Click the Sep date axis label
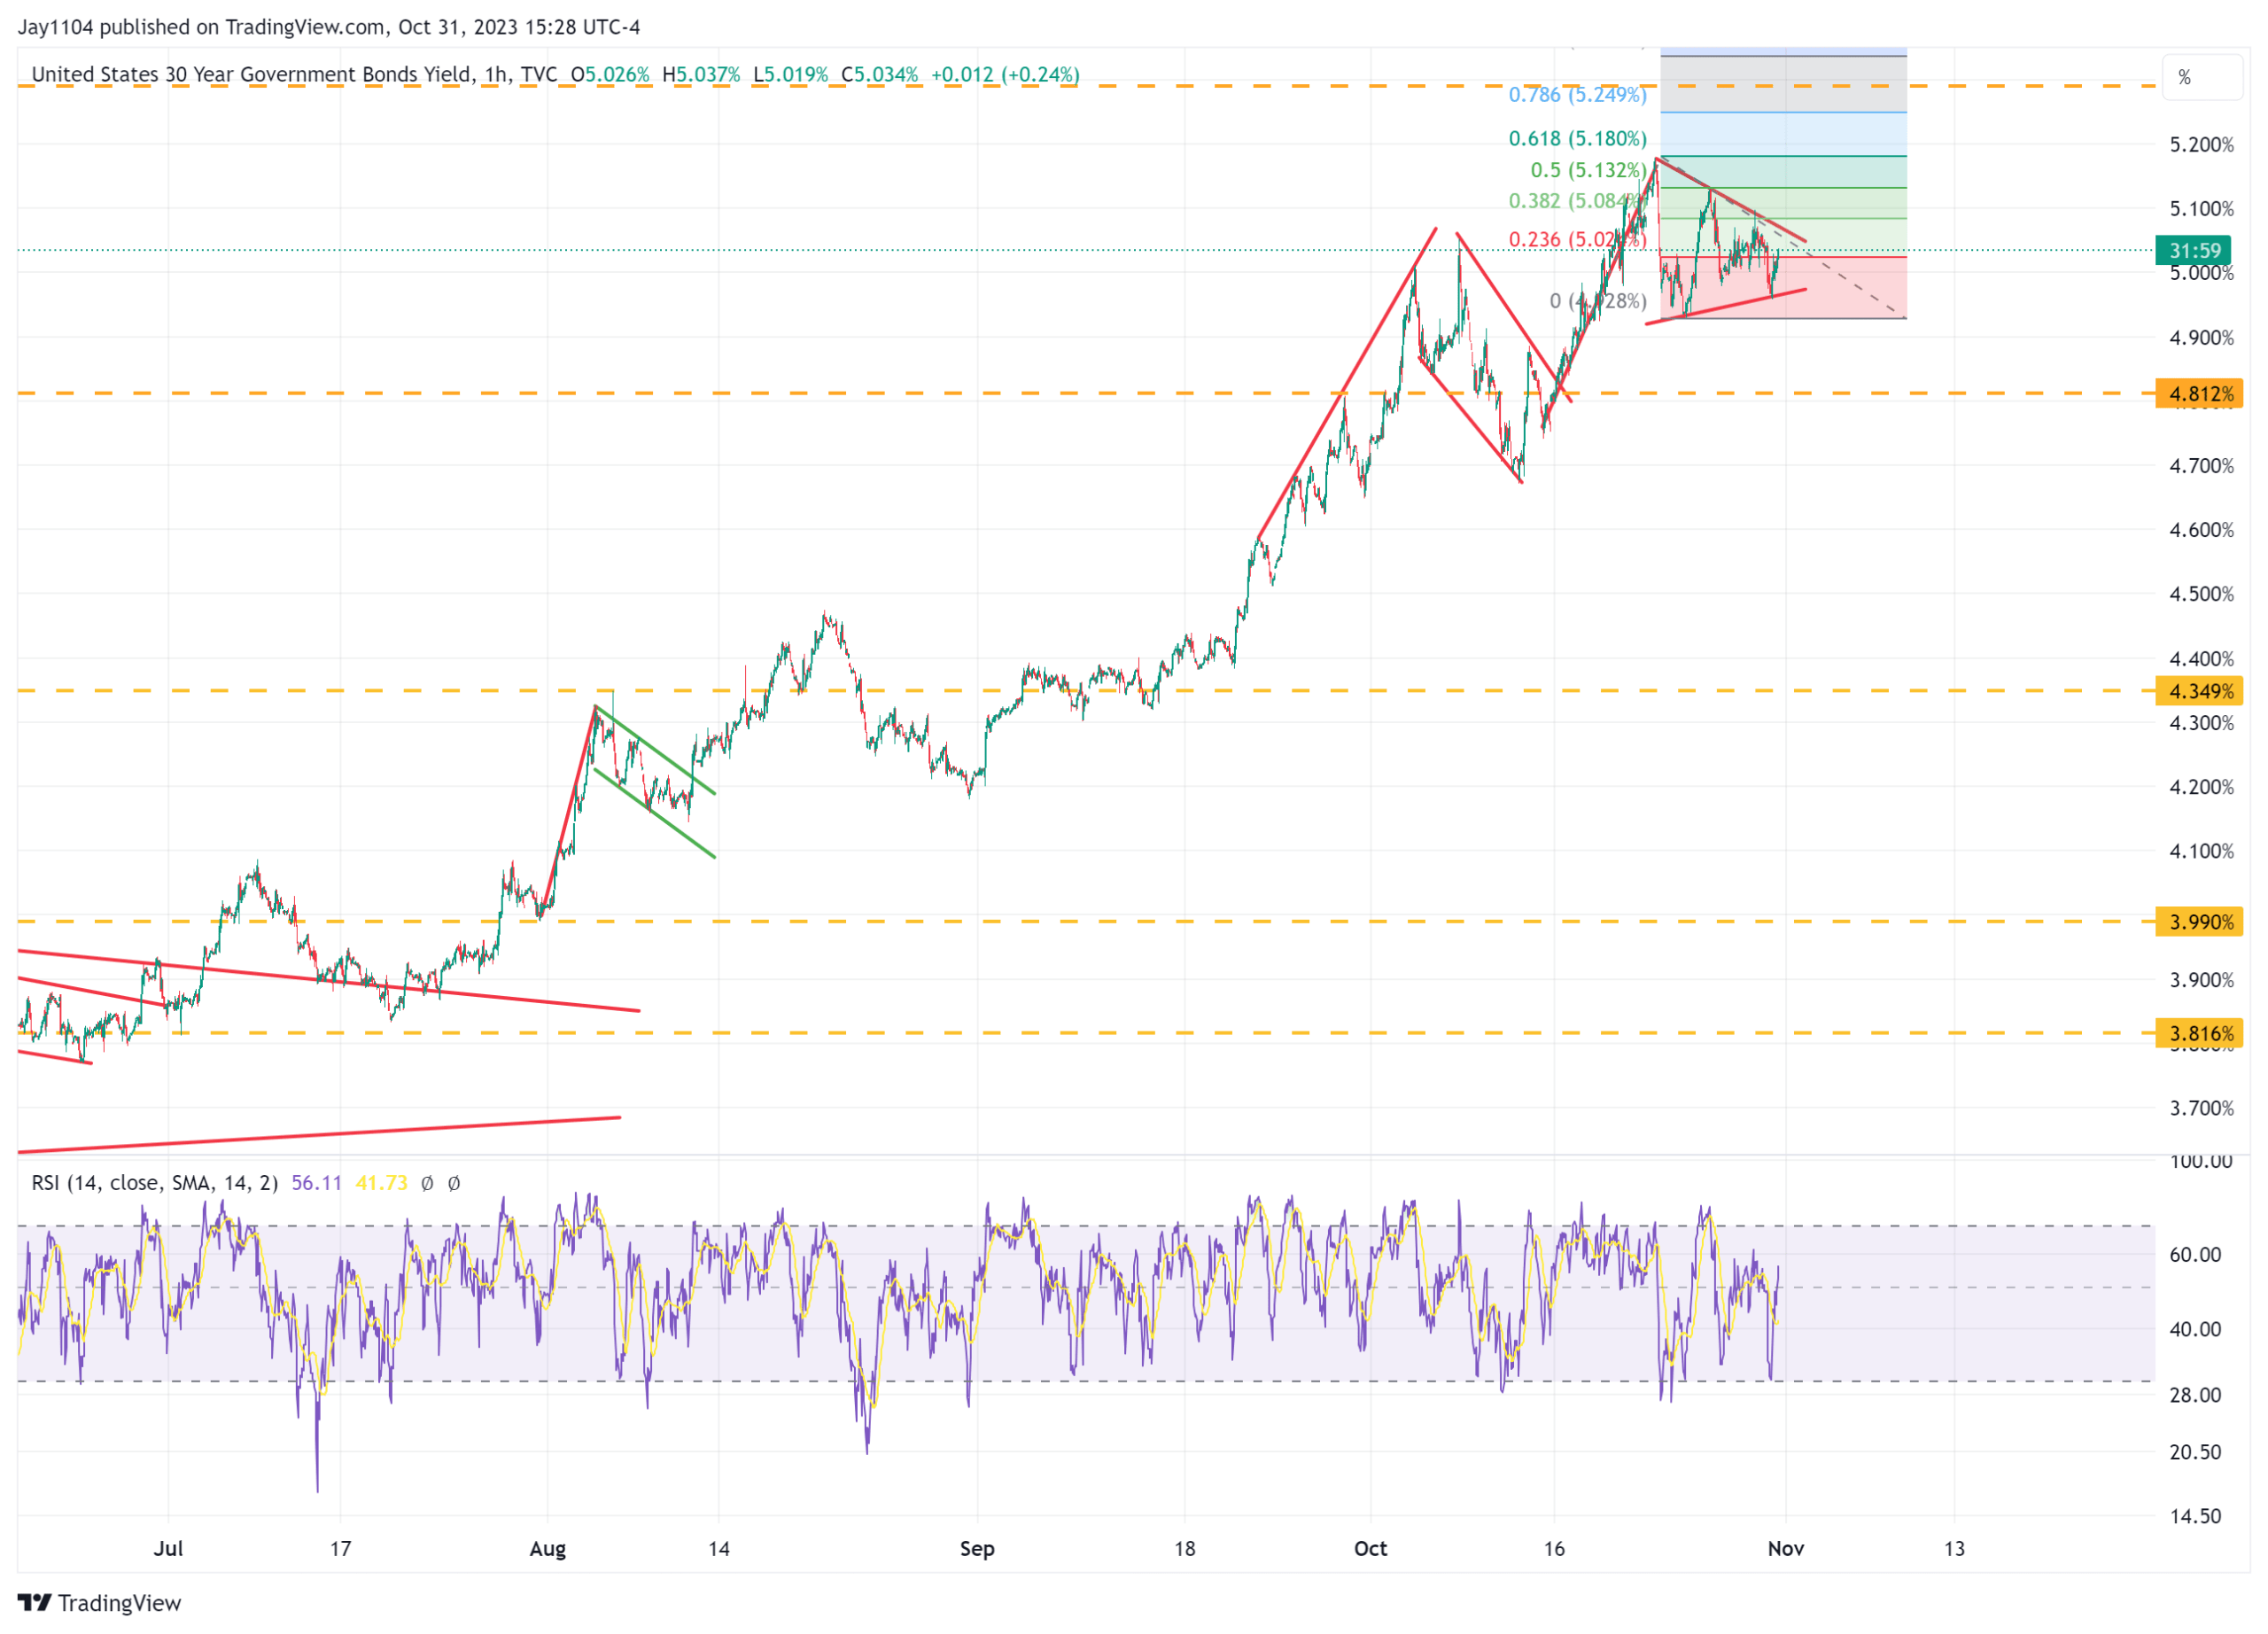Screen dimensions: 2268x1634 (x=977, y=1549)
